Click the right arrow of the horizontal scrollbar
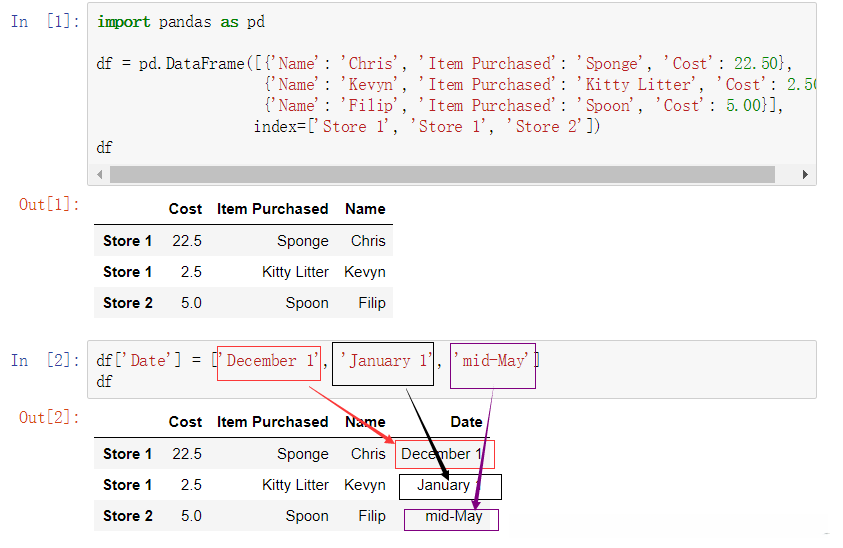 coord(806,175)
